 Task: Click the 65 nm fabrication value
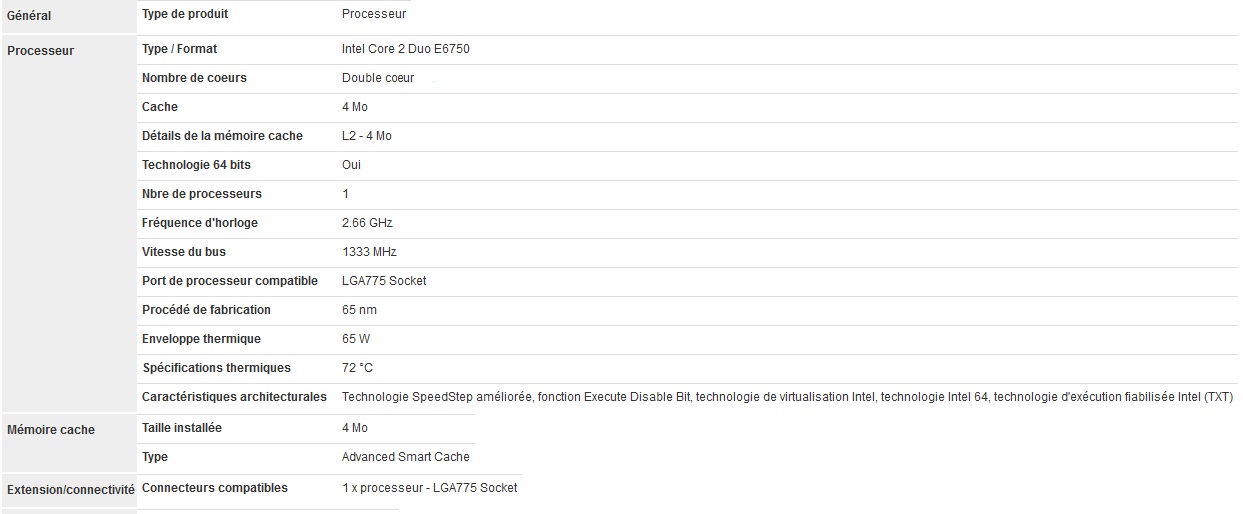pos(359,310)
